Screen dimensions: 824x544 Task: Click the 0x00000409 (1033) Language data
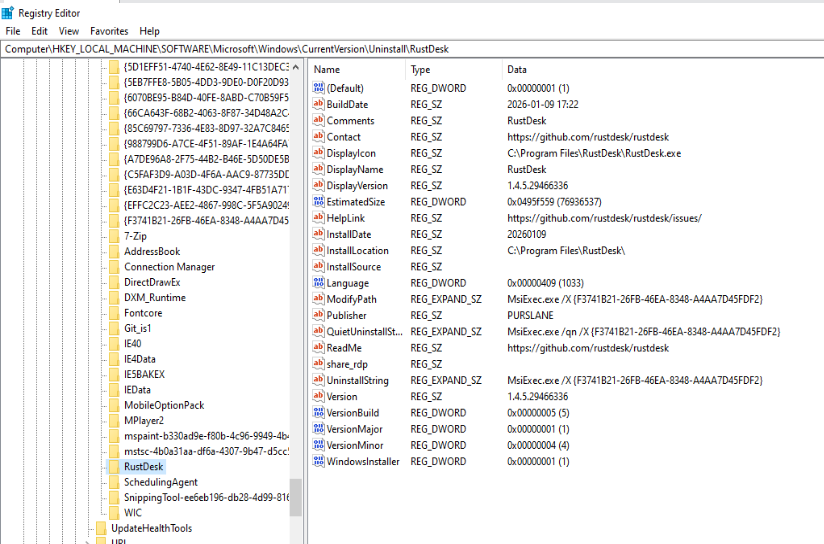[545, 283]
